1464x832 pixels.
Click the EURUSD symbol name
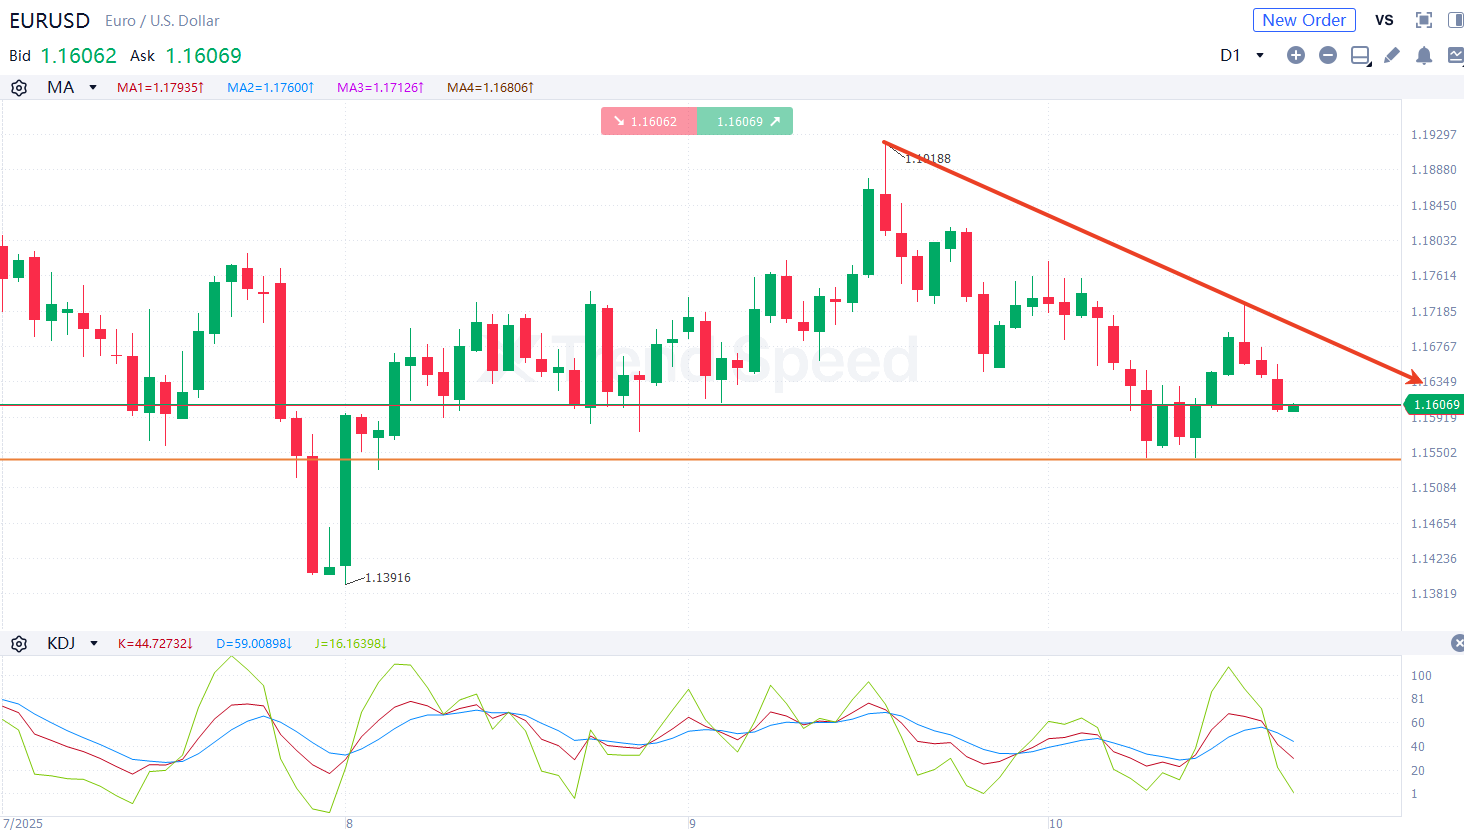50,21
